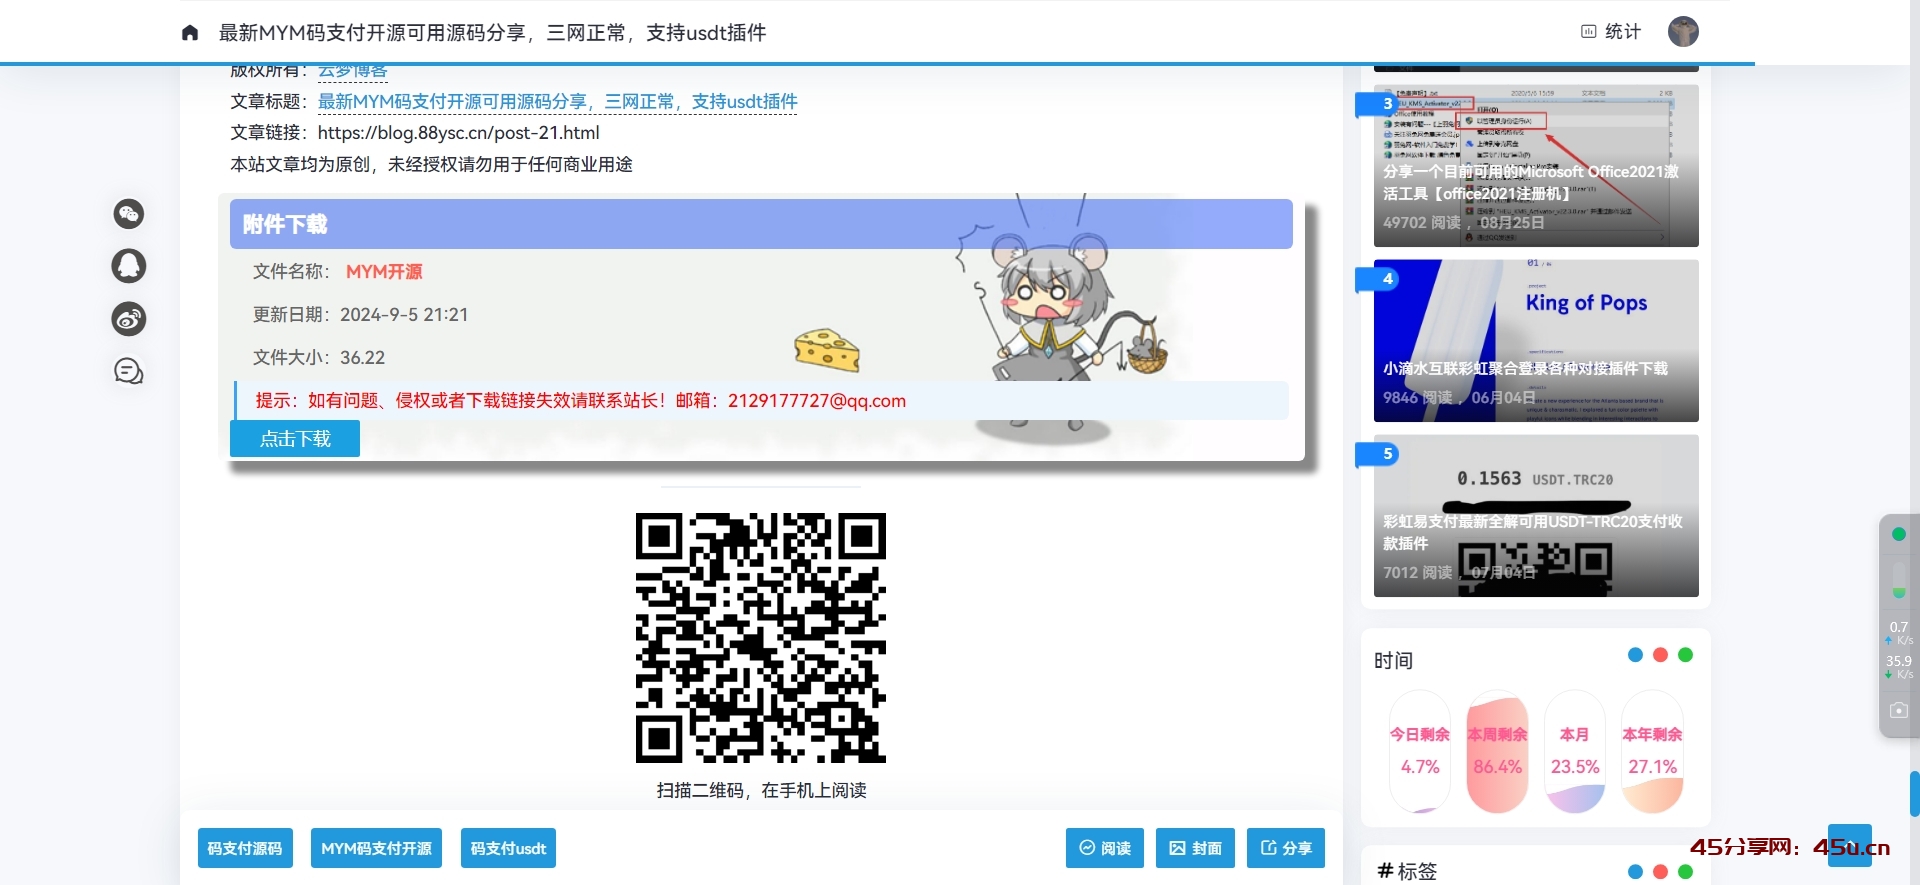Screen dimensions: 1920x885
Task: Open the USDT-TRC20 payment plugin article card
Action: point(1536,516)
